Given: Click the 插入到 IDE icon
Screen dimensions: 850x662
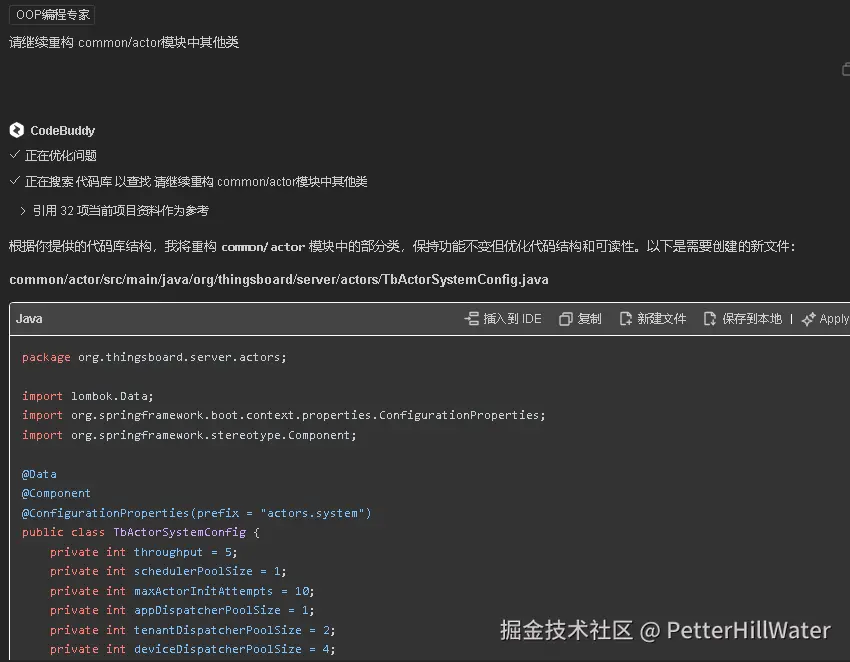Looking at the screenshot, I should [x=472, y=318].
